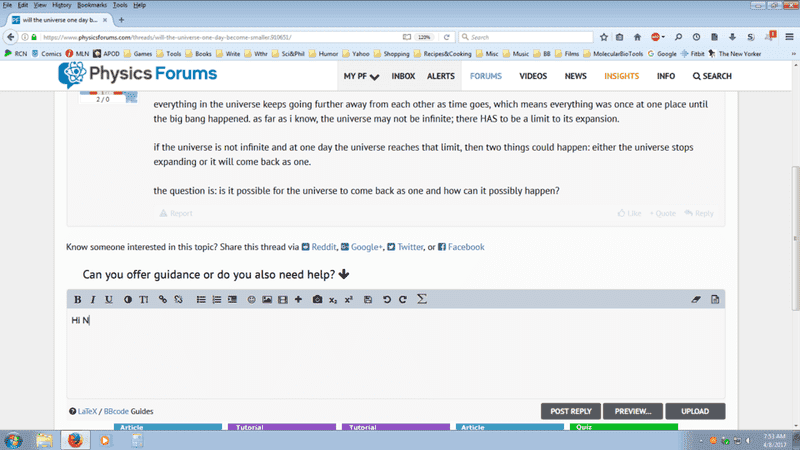Click the undo arrow in editor

coord(387,300)
